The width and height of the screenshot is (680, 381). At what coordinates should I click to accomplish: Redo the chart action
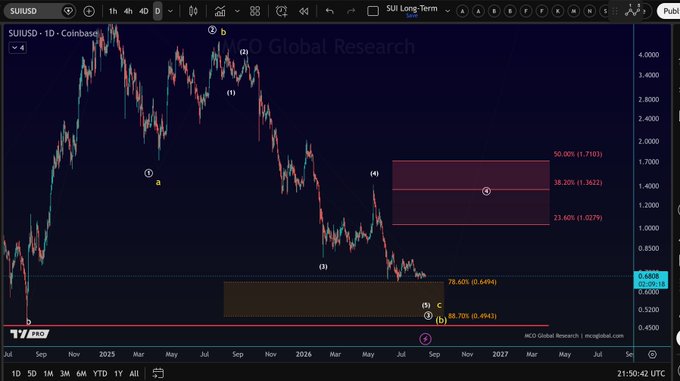coord(351,11)
